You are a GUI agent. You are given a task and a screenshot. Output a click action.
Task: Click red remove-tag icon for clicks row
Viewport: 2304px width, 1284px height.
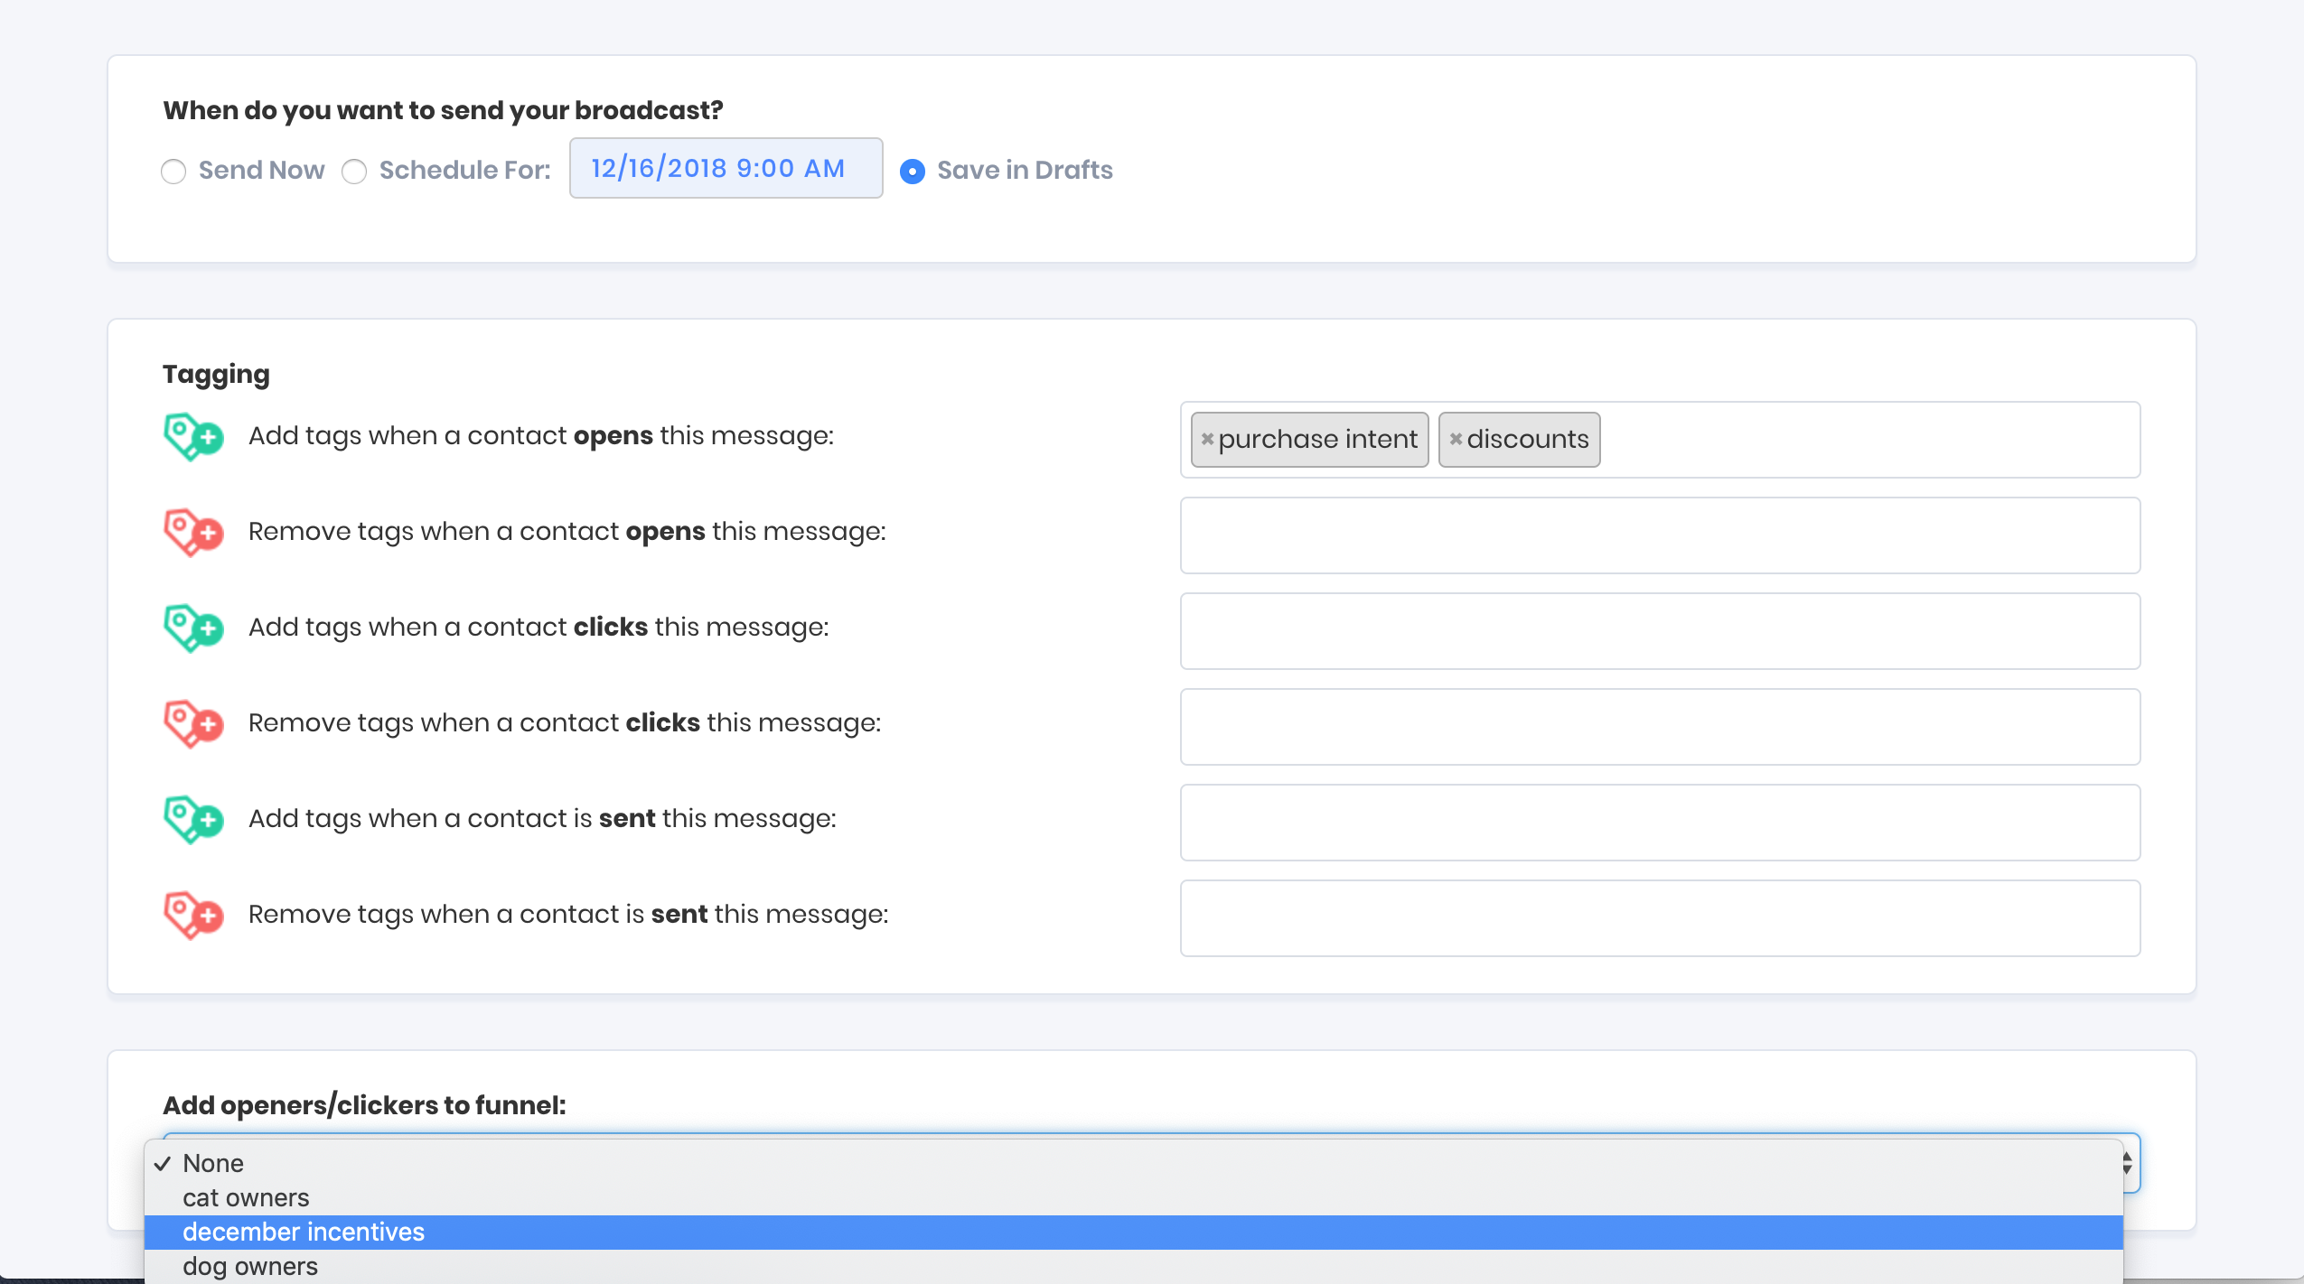click(x=193, y=724)
